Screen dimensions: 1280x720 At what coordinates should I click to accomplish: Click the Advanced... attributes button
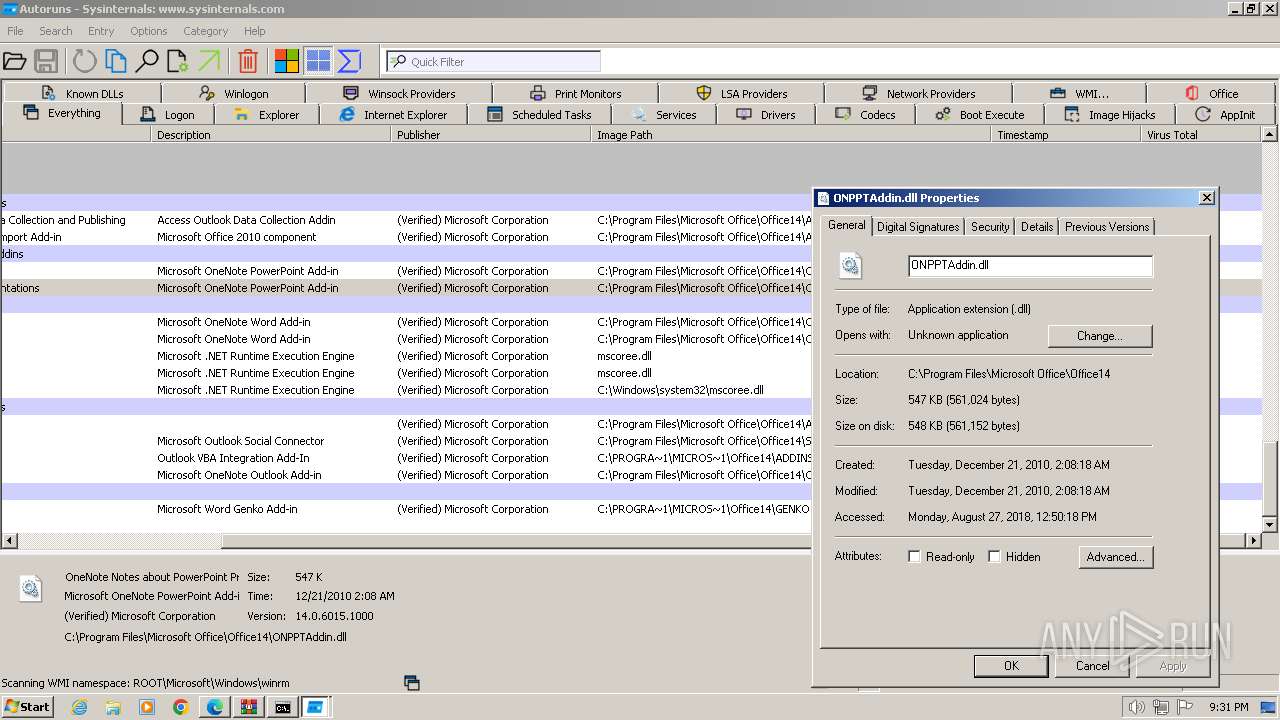point(1116,557)
